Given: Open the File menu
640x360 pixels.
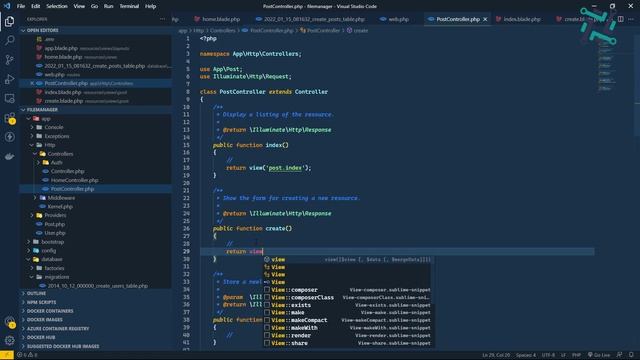Looking at the screenshot, I should (x=21, y=6).
